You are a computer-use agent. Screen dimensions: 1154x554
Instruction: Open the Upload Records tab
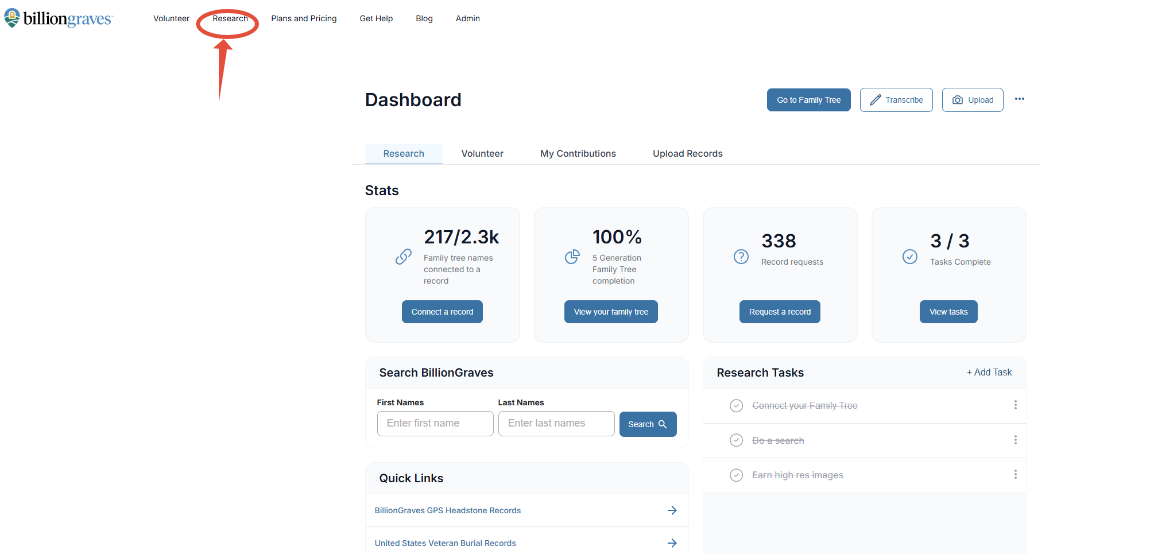tap(687, 154)
